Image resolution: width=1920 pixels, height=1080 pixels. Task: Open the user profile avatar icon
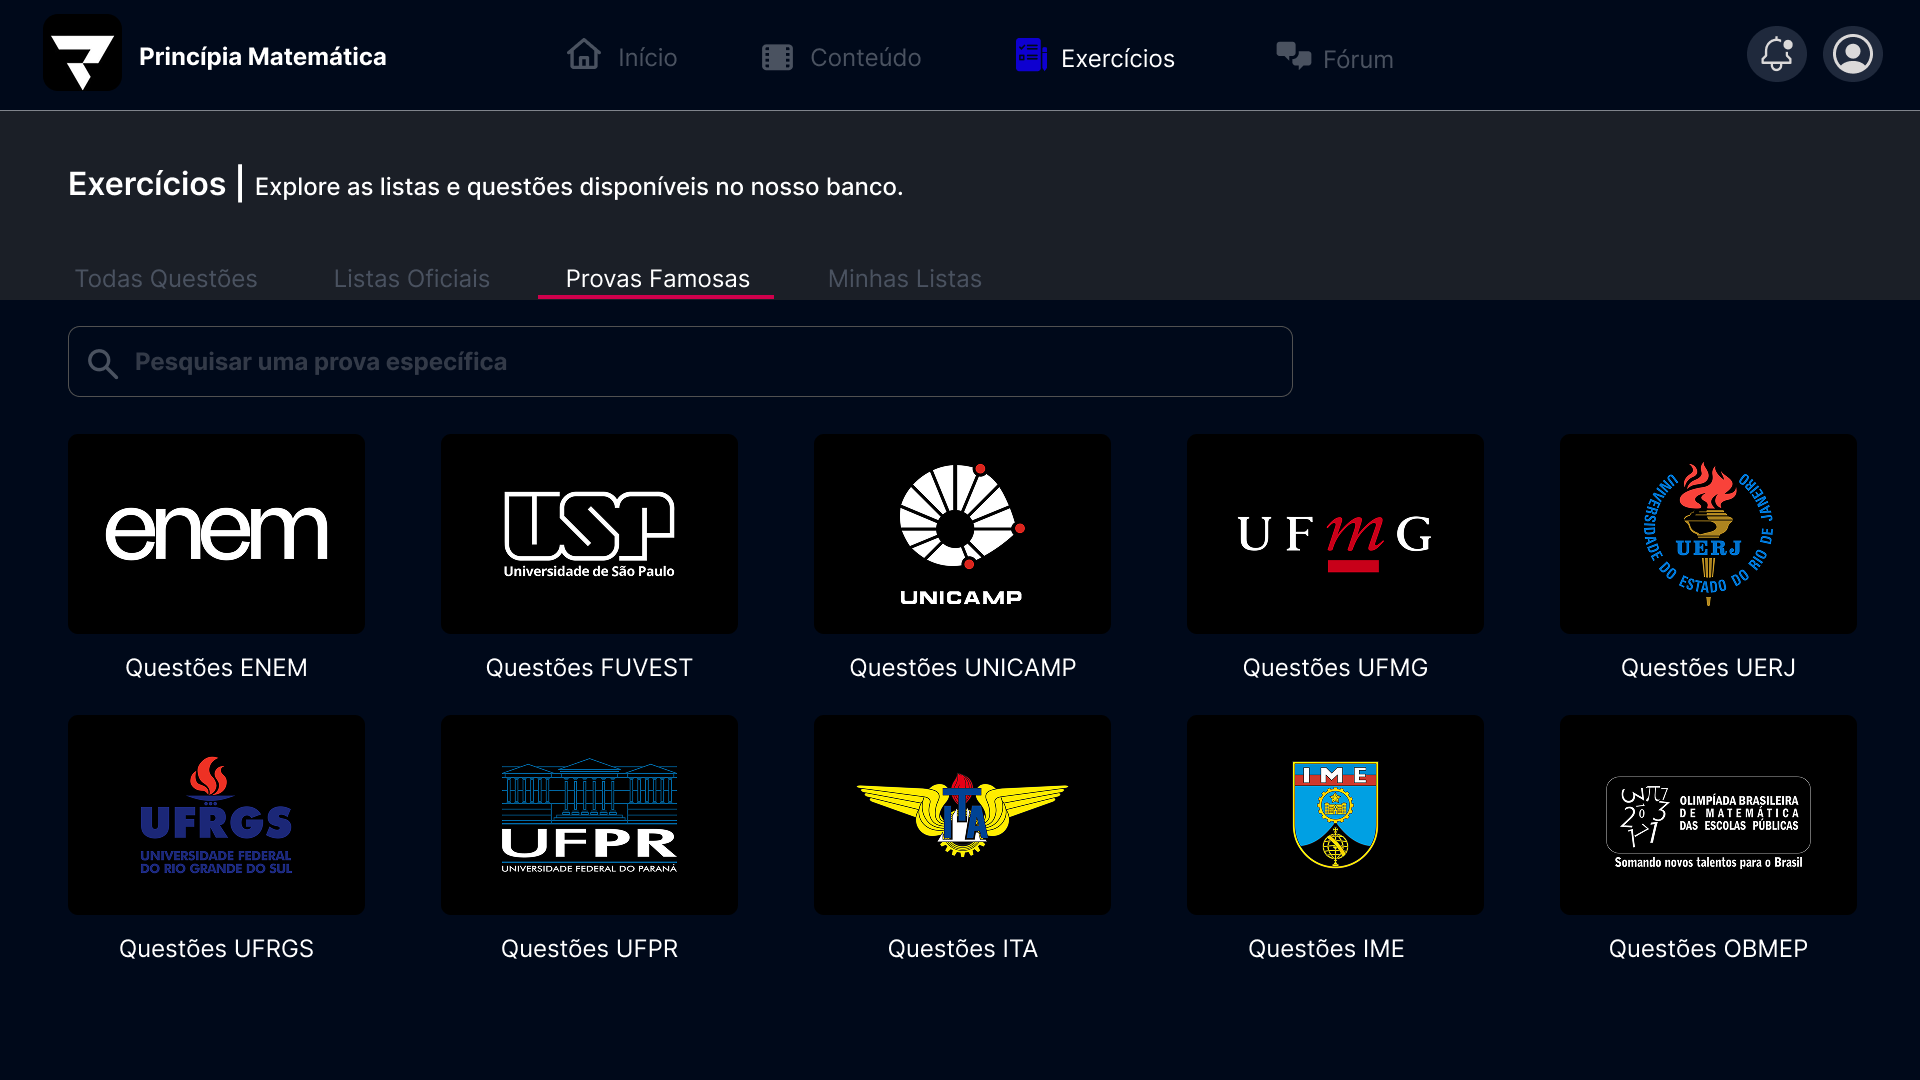click(x=1852, y=54)
